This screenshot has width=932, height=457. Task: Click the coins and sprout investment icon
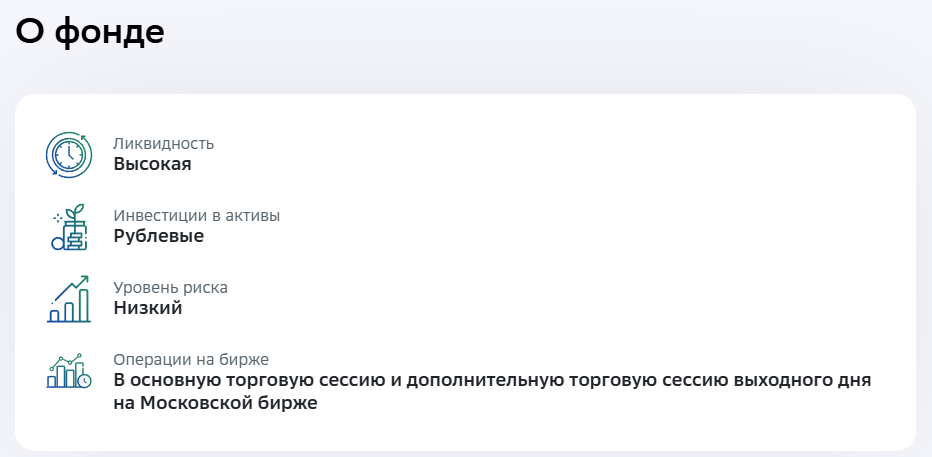click(x=69, y=228)
